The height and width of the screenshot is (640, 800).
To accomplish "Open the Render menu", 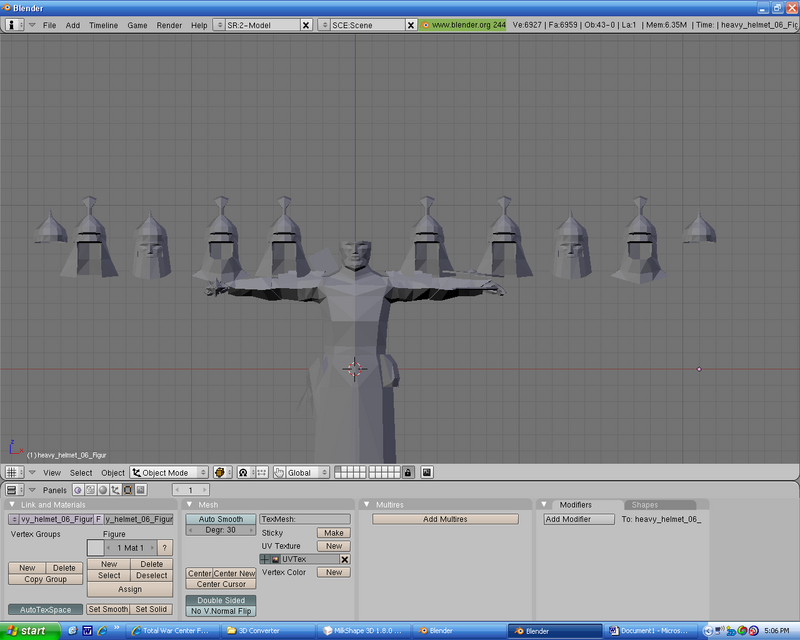I will (169, 24).
